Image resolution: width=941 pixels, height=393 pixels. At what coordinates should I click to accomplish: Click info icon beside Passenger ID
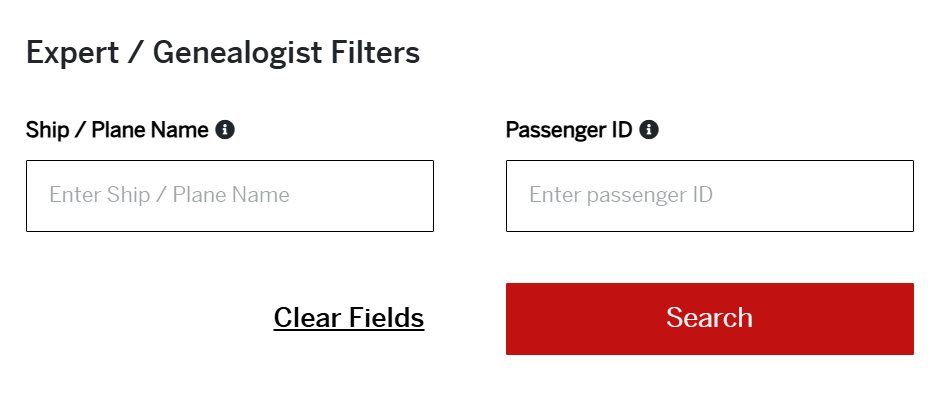click(649, 130)
